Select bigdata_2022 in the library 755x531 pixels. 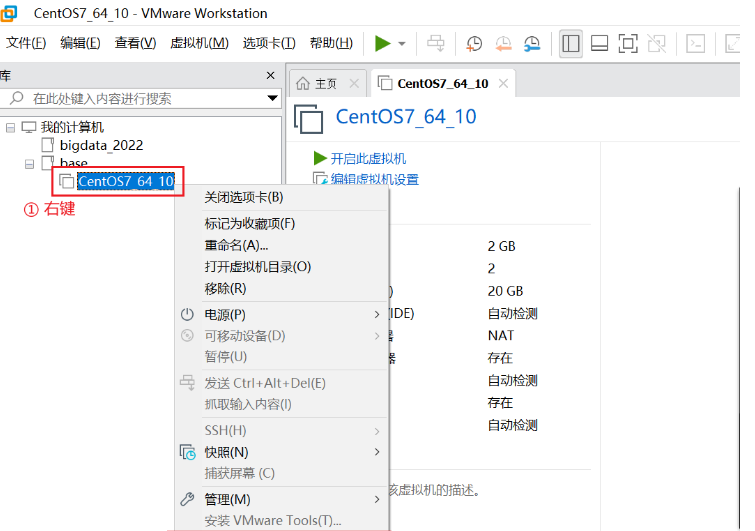[101, 145]
